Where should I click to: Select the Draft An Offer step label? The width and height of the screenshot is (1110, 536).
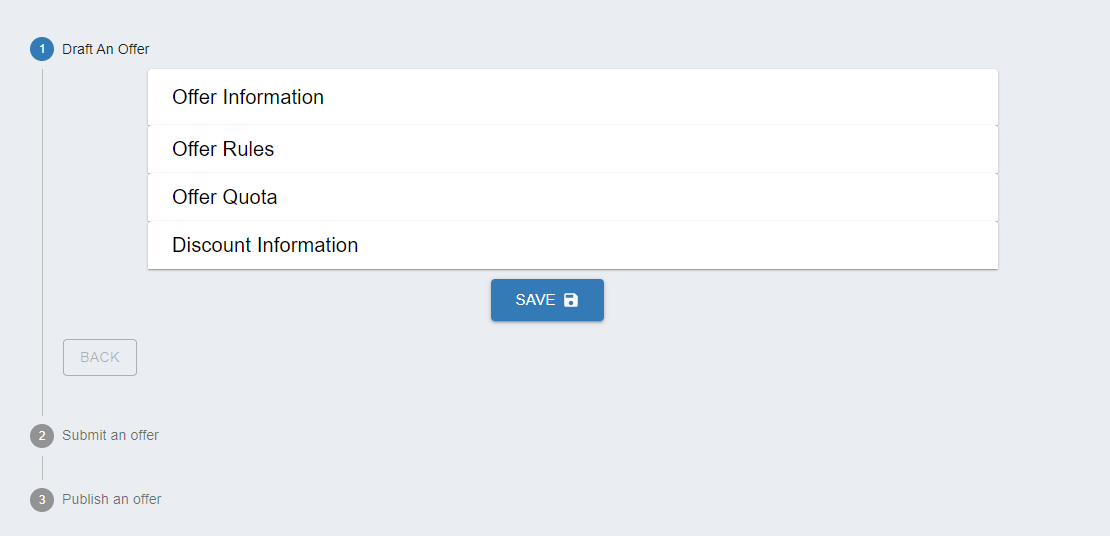[x=106, y=49]
